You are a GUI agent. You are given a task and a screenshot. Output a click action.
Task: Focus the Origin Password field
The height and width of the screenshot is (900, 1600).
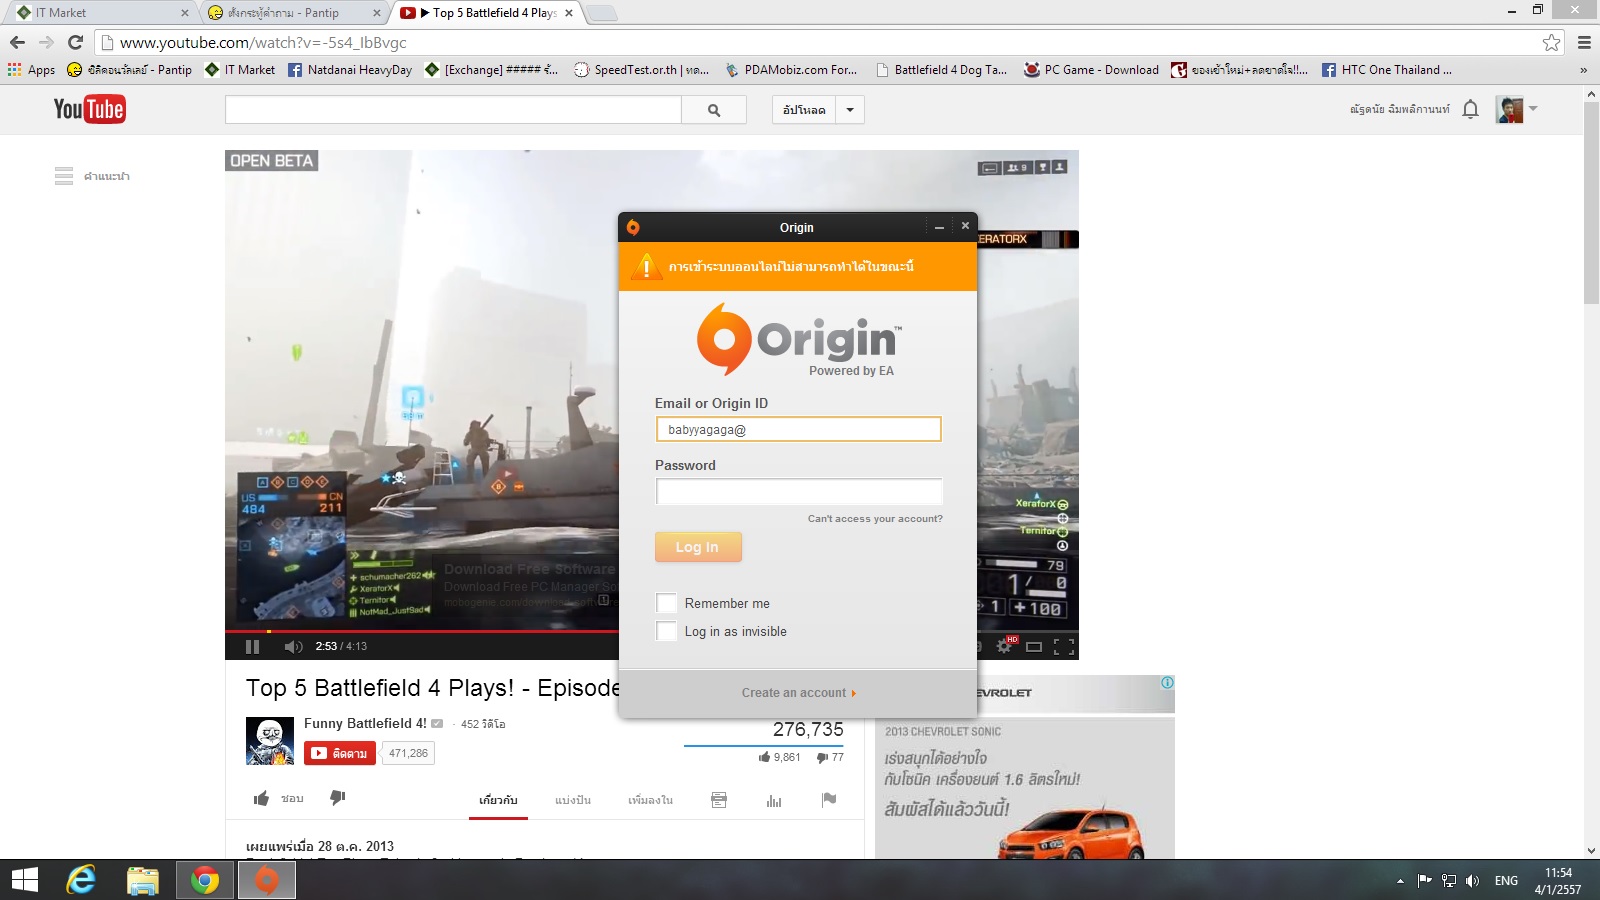click(798, 491)
